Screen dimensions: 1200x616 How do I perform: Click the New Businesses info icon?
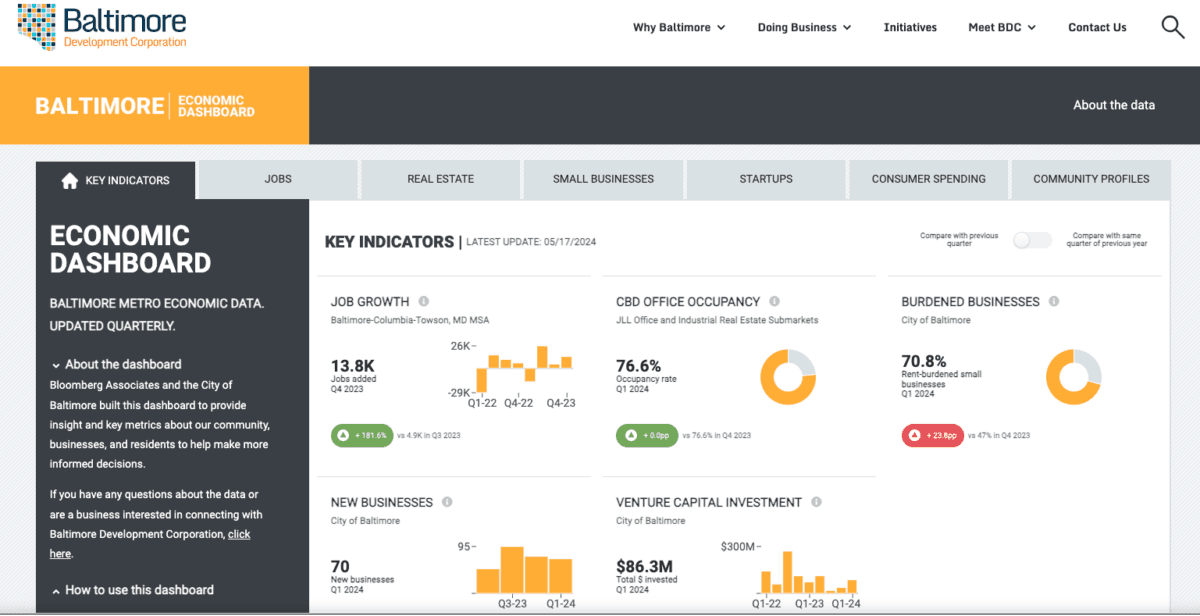pyautogui.click(x=450, y=501)
